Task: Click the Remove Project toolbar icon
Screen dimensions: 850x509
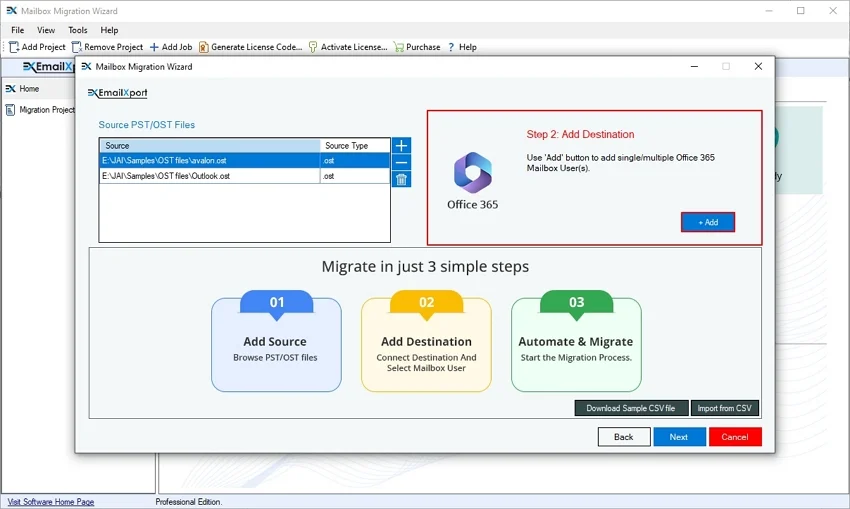Action: [77, 47]
